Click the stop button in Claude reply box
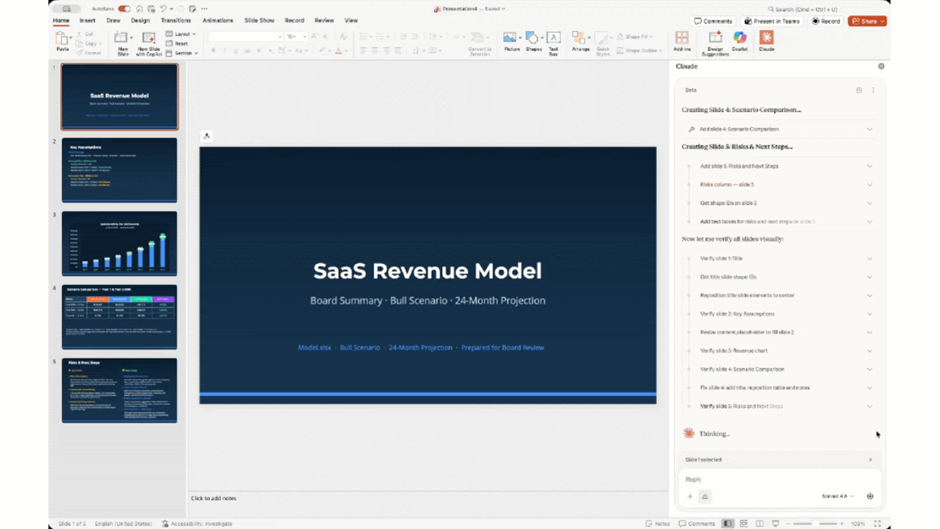The width and height of the screenshot is (940, 529). coord(870,496)
